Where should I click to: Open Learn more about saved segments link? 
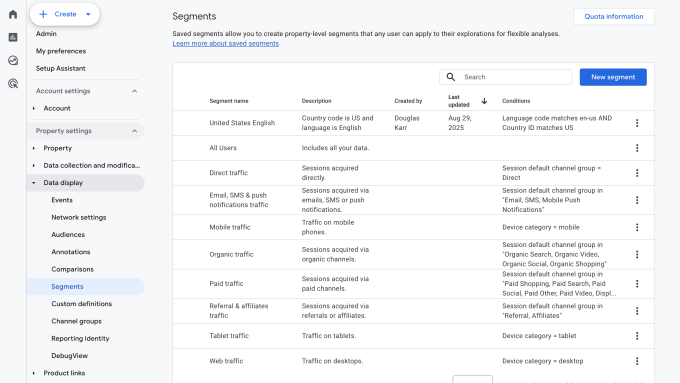click(x=226, y=43)
